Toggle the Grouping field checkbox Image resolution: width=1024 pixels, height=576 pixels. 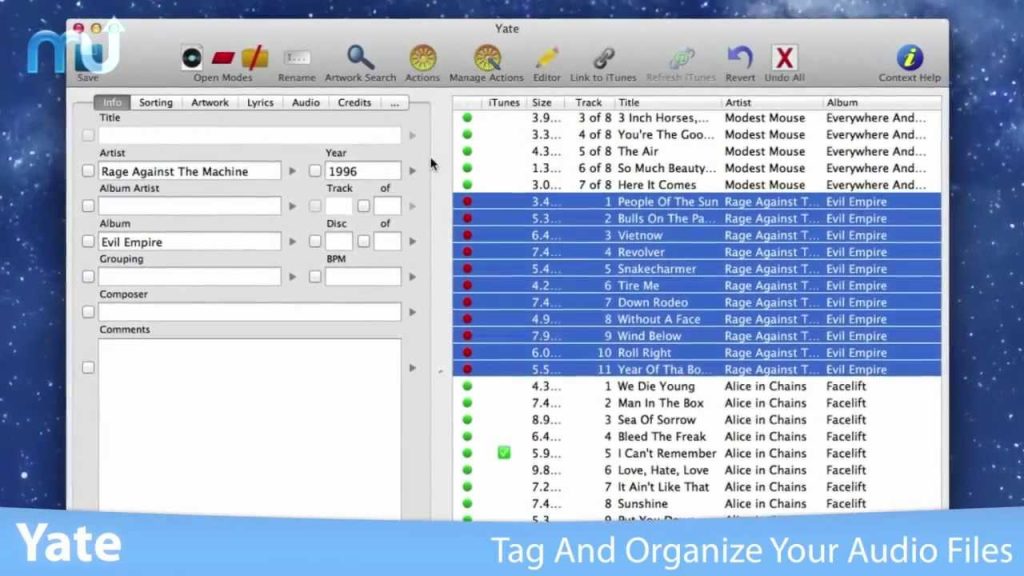(x=88, y=276)
